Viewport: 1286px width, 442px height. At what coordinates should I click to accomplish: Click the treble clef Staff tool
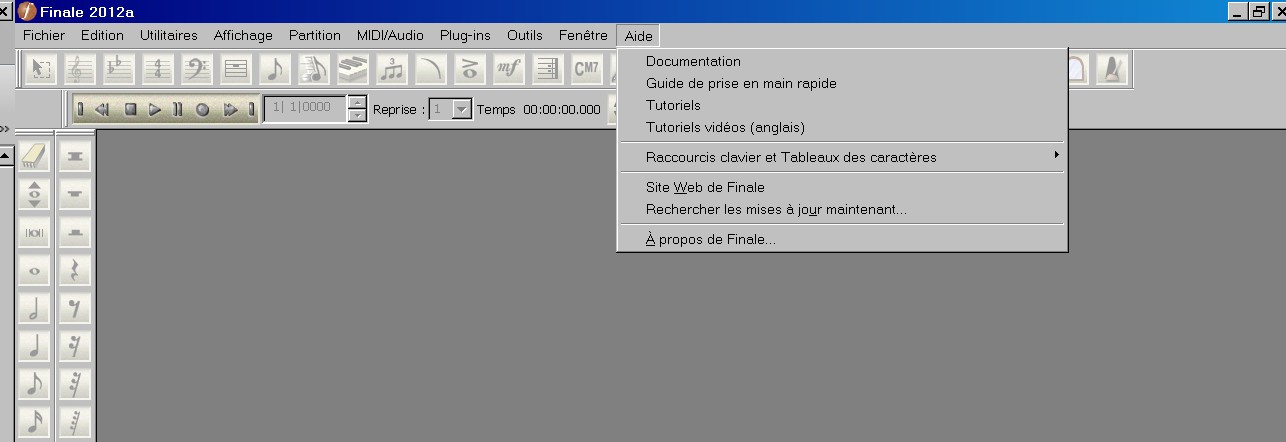(x=80, y=69)
